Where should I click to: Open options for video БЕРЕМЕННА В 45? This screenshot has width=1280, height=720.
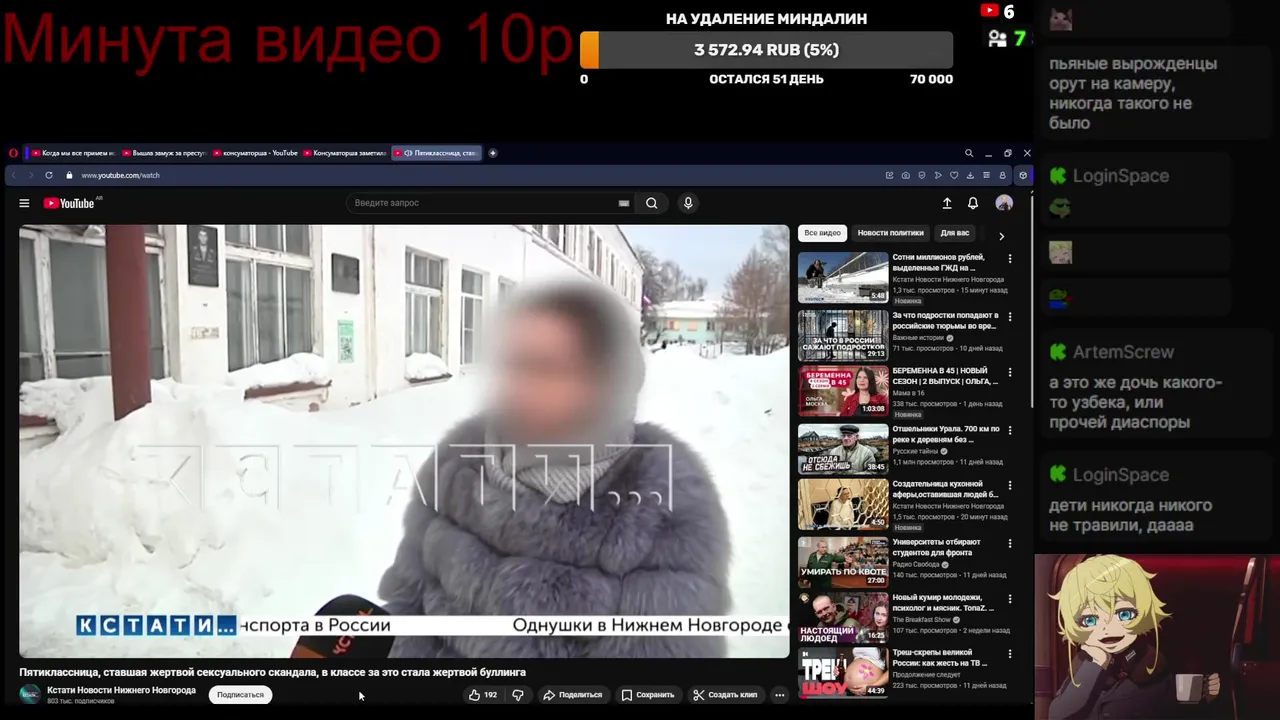[x=1009, y=372]
